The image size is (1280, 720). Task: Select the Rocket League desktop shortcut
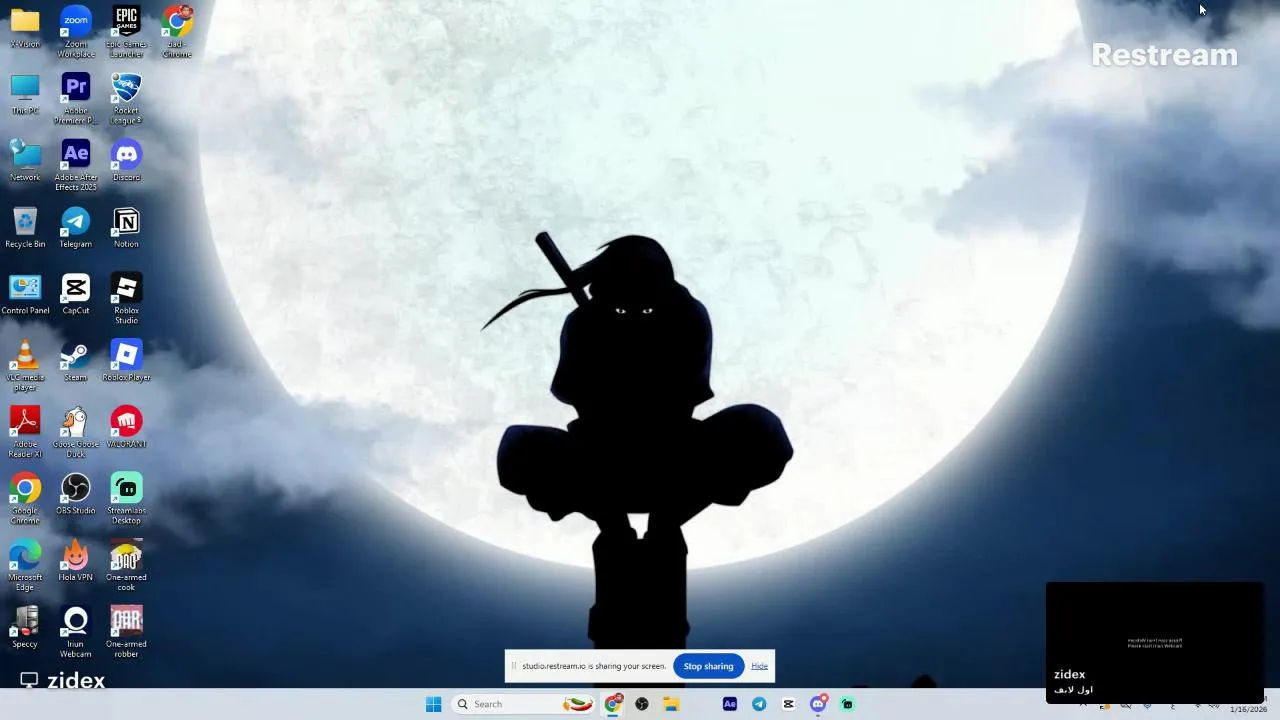pyautogui.click(x=126, y=98)
